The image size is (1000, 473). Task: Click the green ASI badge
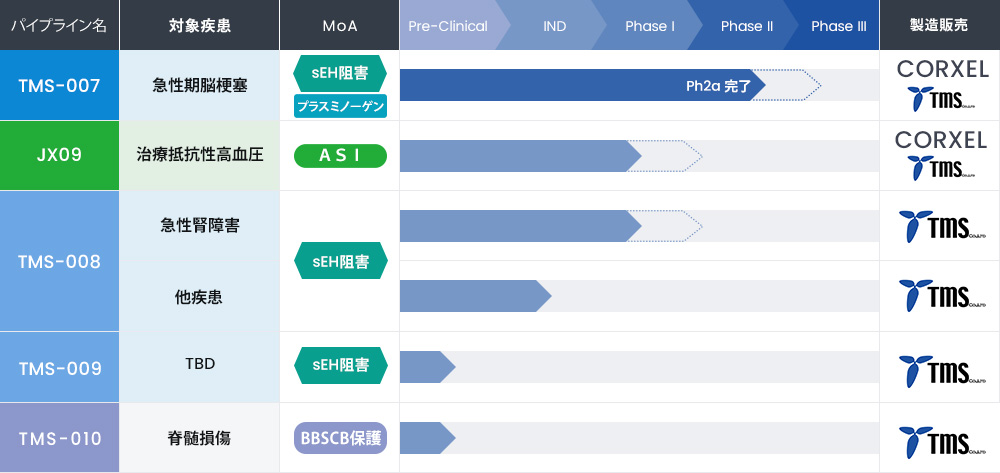point(340,155)
